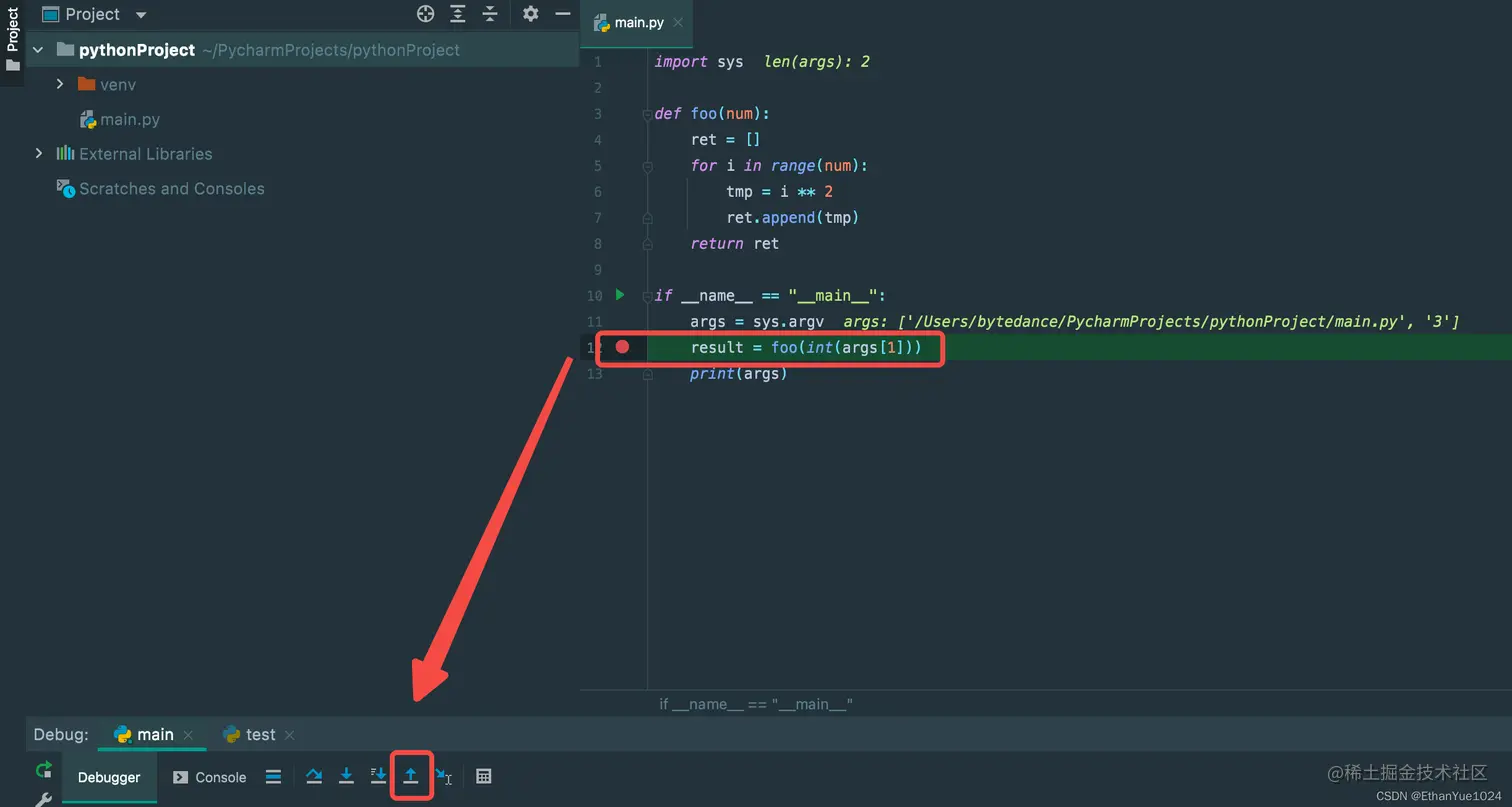Collapse the def foo code fold marker
The height and width of the screenshot is (807, 1512).
coord(647,114)
